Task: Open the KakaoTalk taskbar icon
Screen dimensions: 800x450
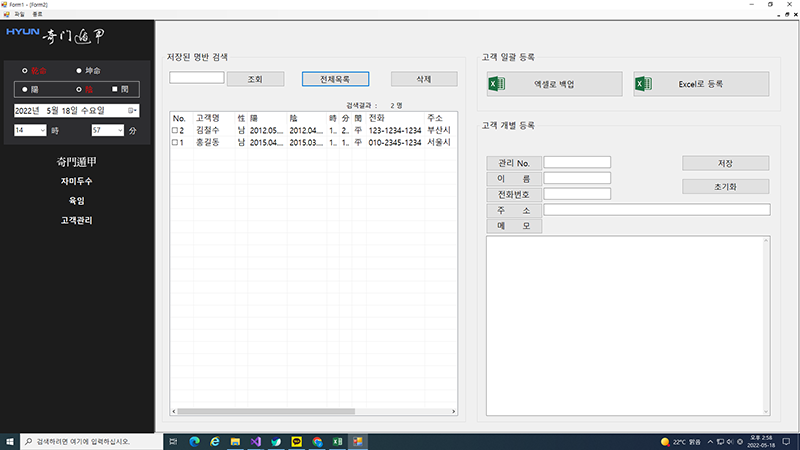Action: coord(296,441)
